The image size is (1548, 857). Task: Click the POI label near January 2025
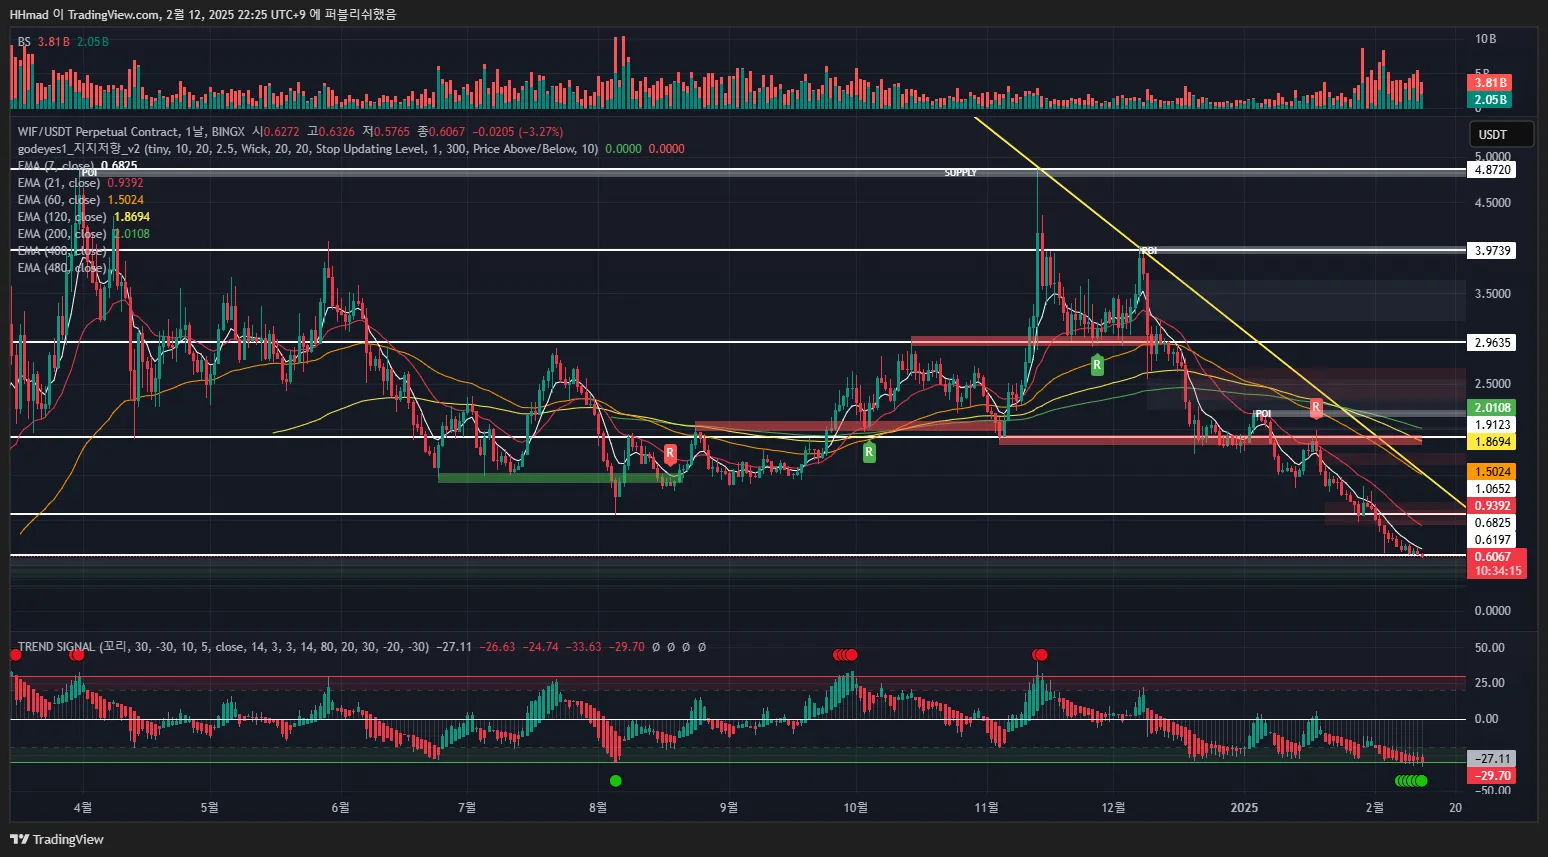[x=1263, y=413]
